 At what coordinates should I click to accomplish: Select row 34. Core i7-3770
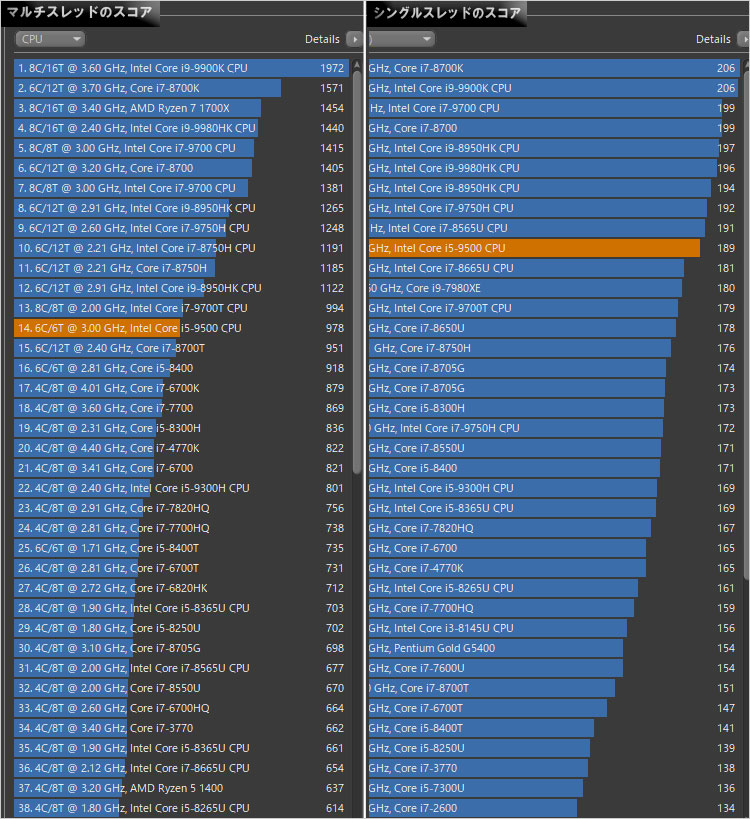[x=181, y=728]
